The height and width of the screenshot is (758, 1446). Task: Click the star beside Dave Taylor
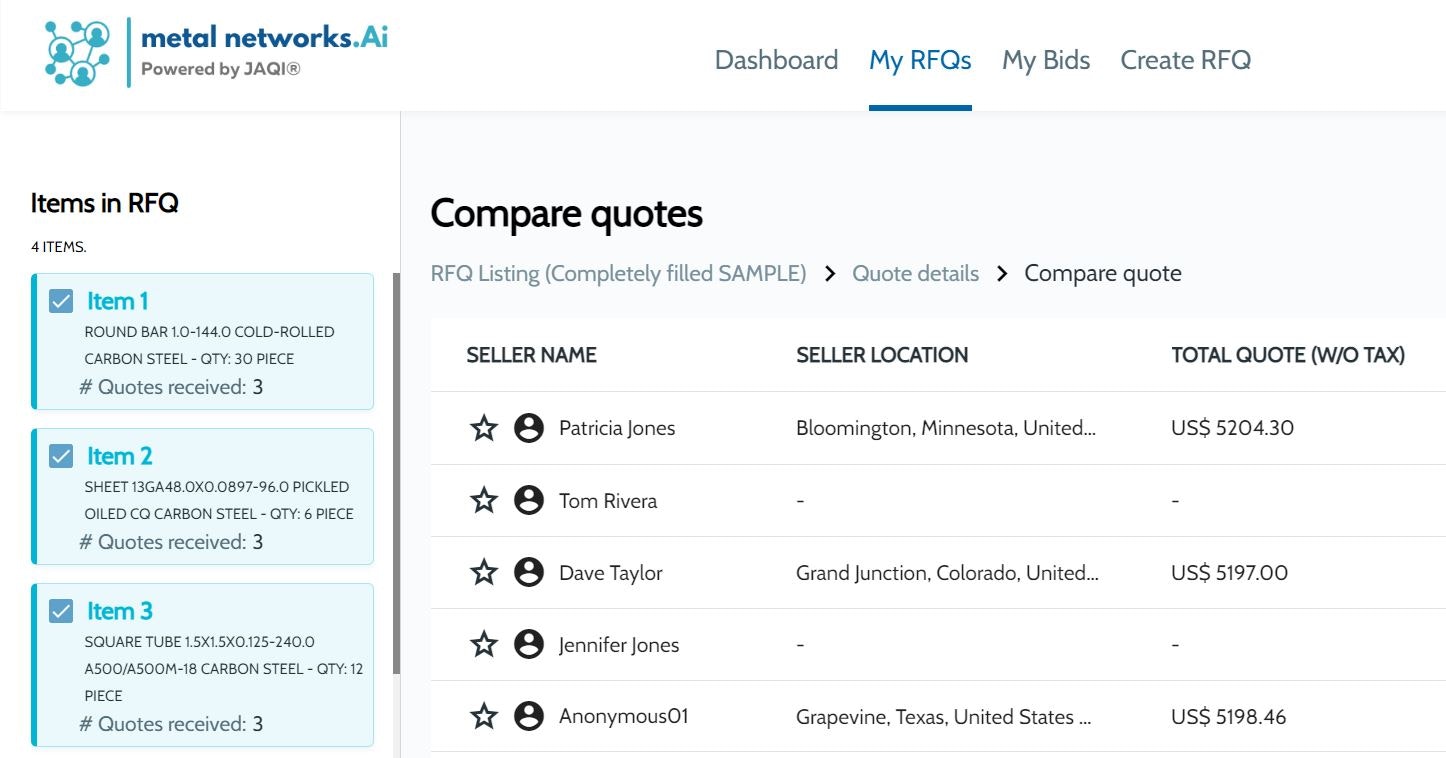coord(484,573)
